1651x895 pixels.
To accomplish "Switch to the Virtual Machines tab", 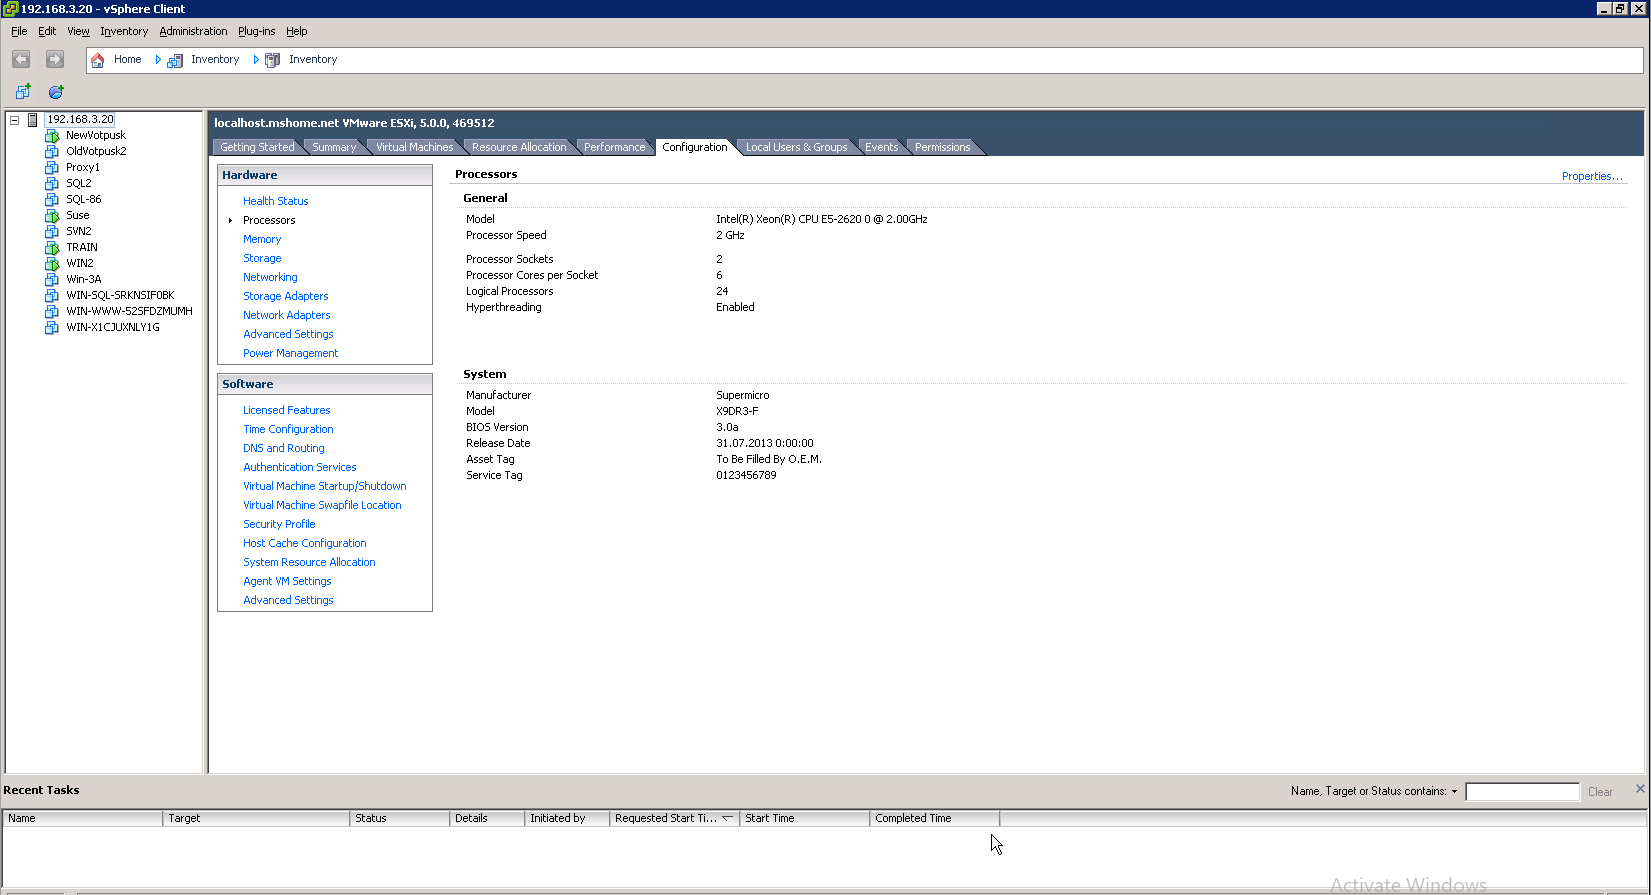I will 414,147.
